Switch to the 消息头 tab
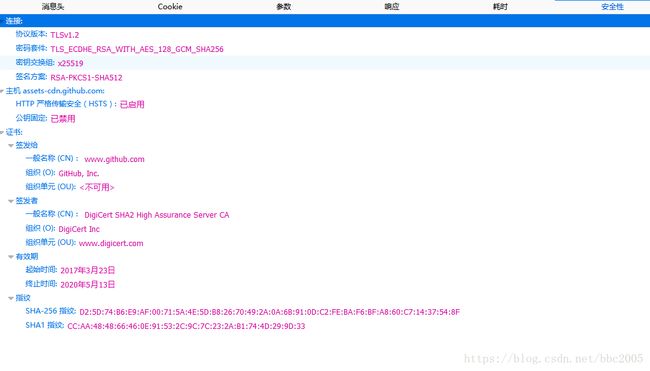 click(53, 7)
